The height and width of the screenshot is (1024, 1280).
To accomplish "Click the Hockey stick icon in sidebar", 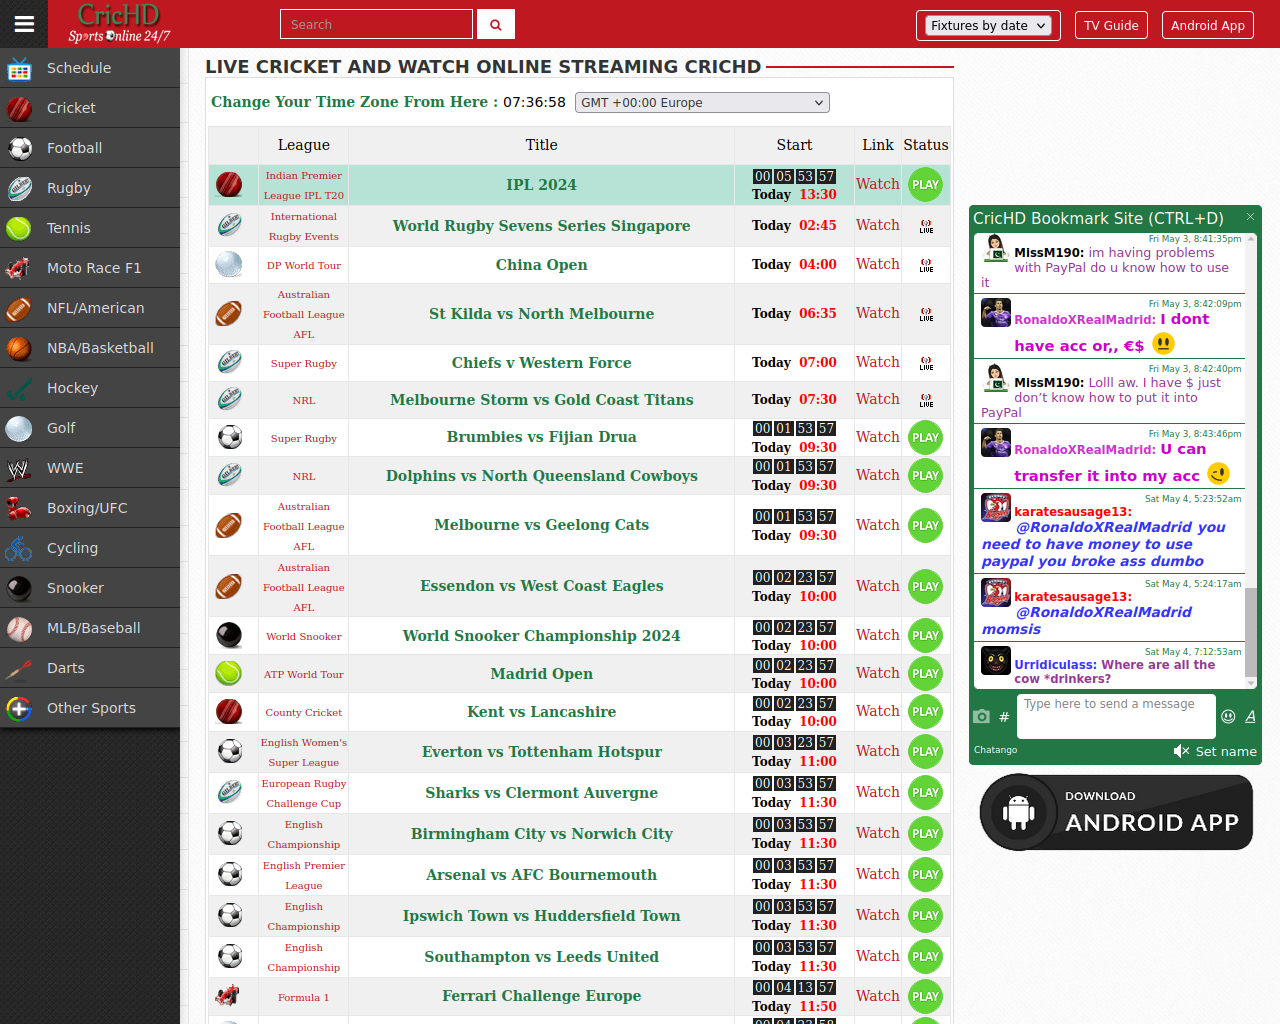I will (20, 388).
